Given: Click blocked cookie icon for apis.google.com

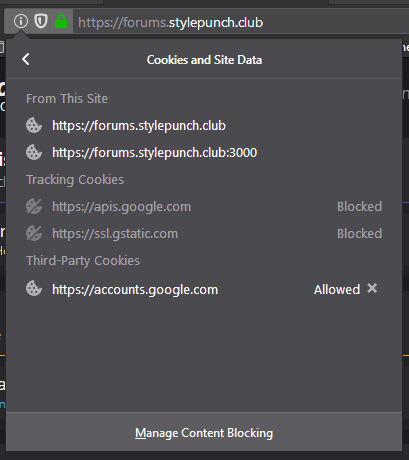Looking at the screenshot, I should pos(34,207).
